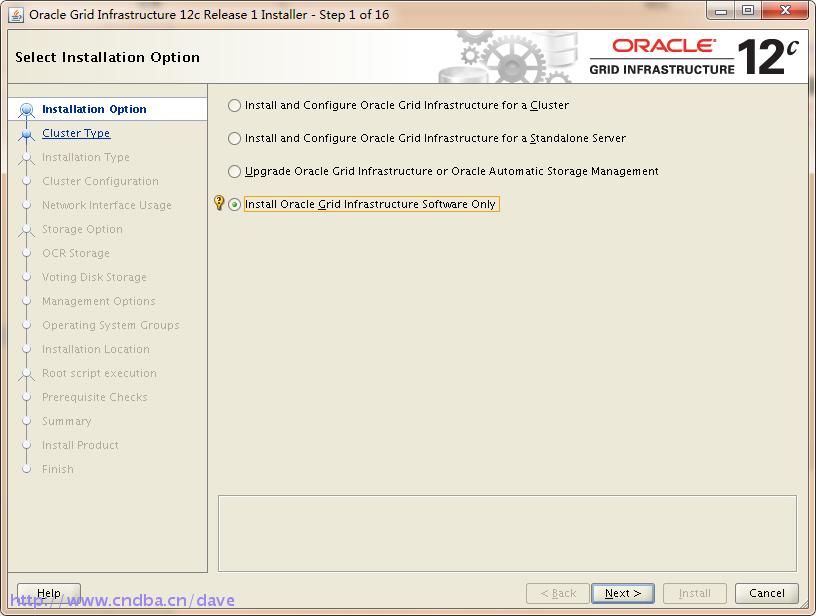Click the Installation Location step label

[96, 349]
